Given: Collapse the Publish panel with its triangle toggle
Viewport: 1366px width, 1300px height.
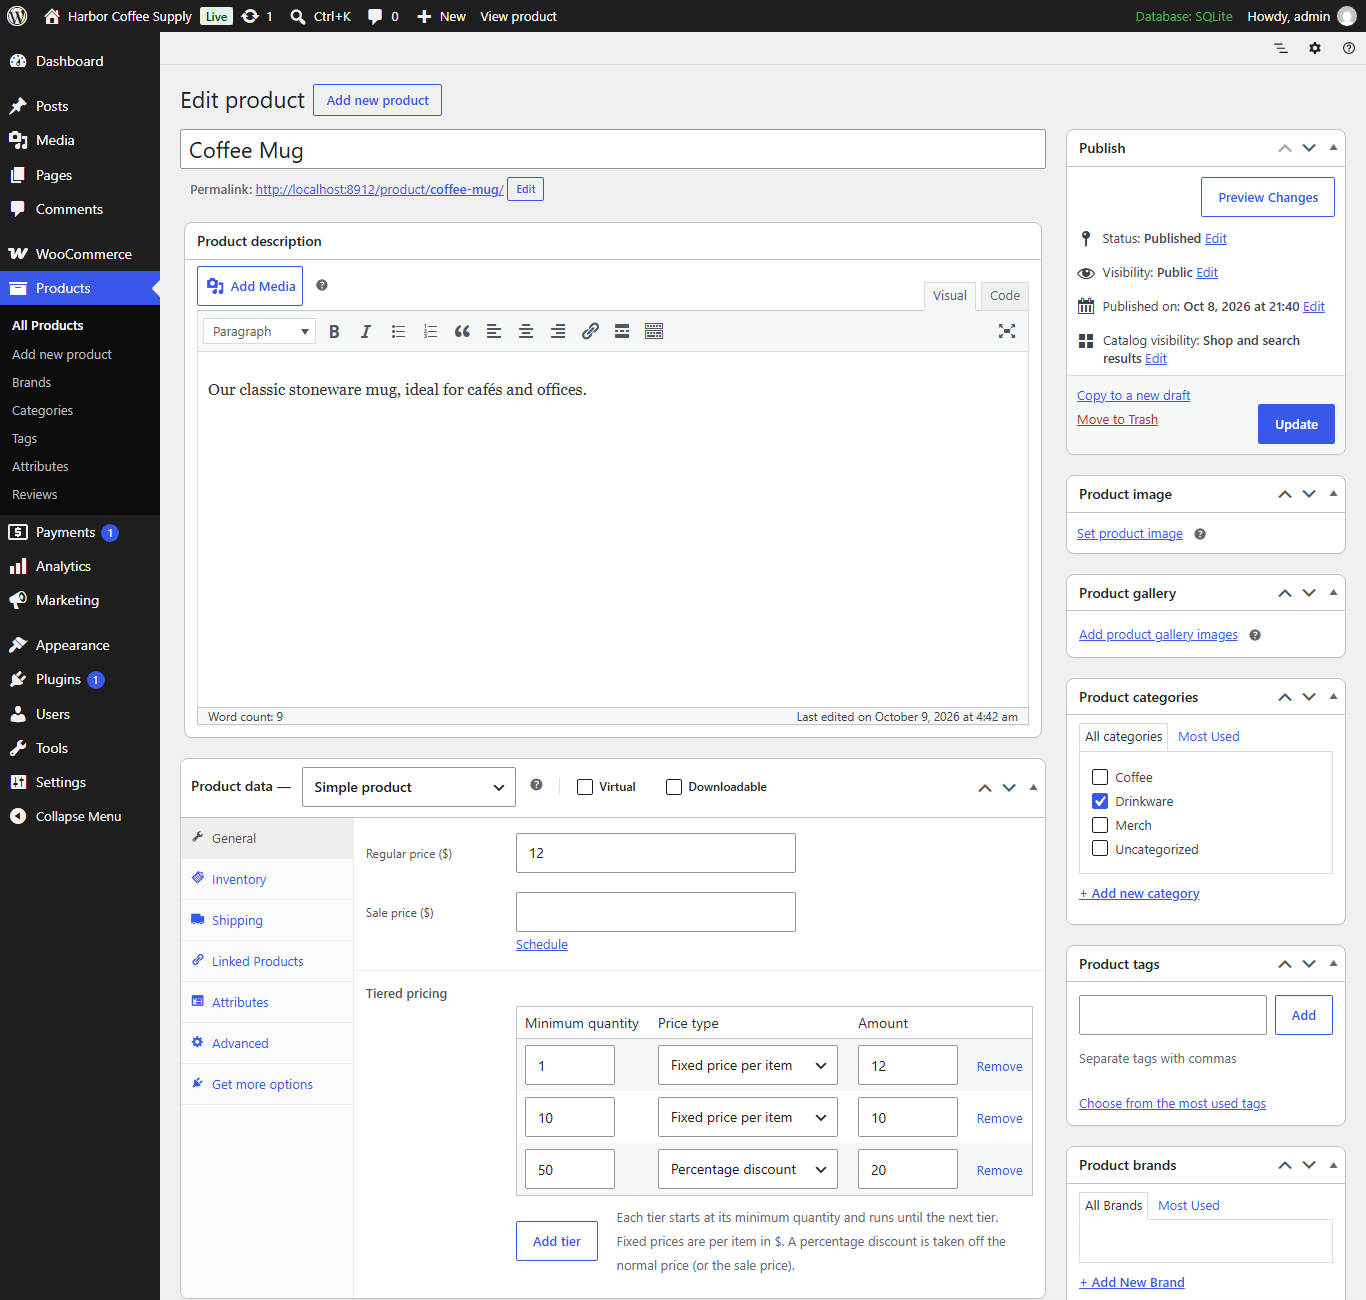Looking at the screenshot, I should tap(1333, 148).
